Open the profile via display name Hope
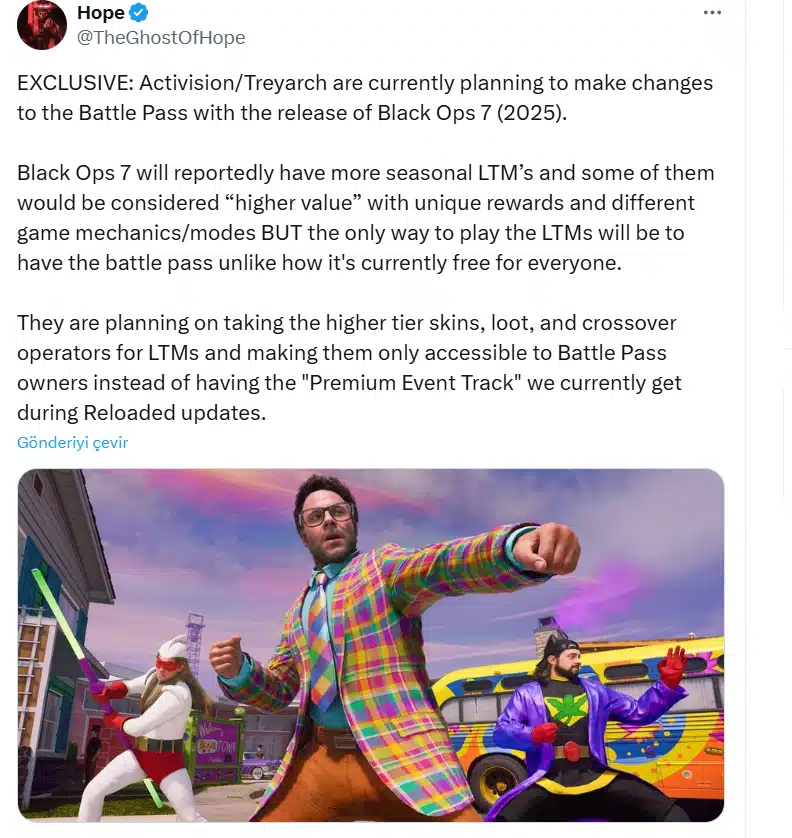Viewport: 792px width, 838px height. (101, 13)
